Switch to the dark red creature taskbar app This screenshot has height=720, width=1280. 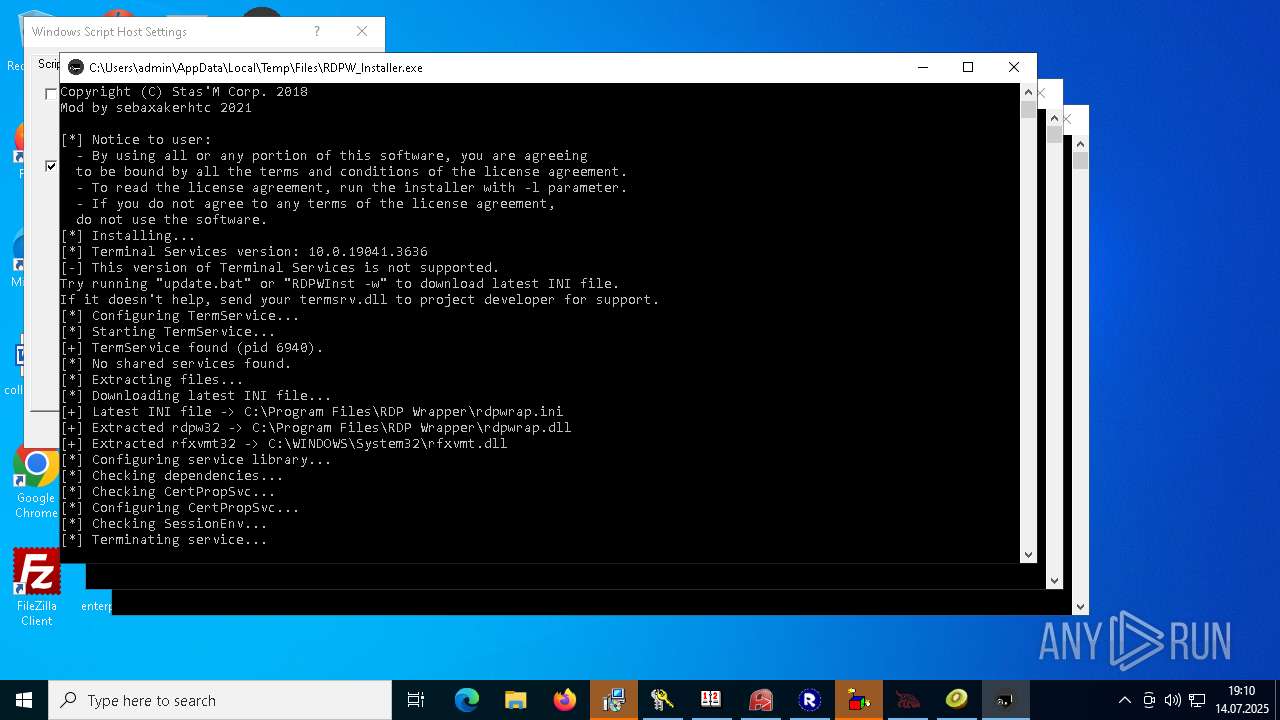[907, 700]
